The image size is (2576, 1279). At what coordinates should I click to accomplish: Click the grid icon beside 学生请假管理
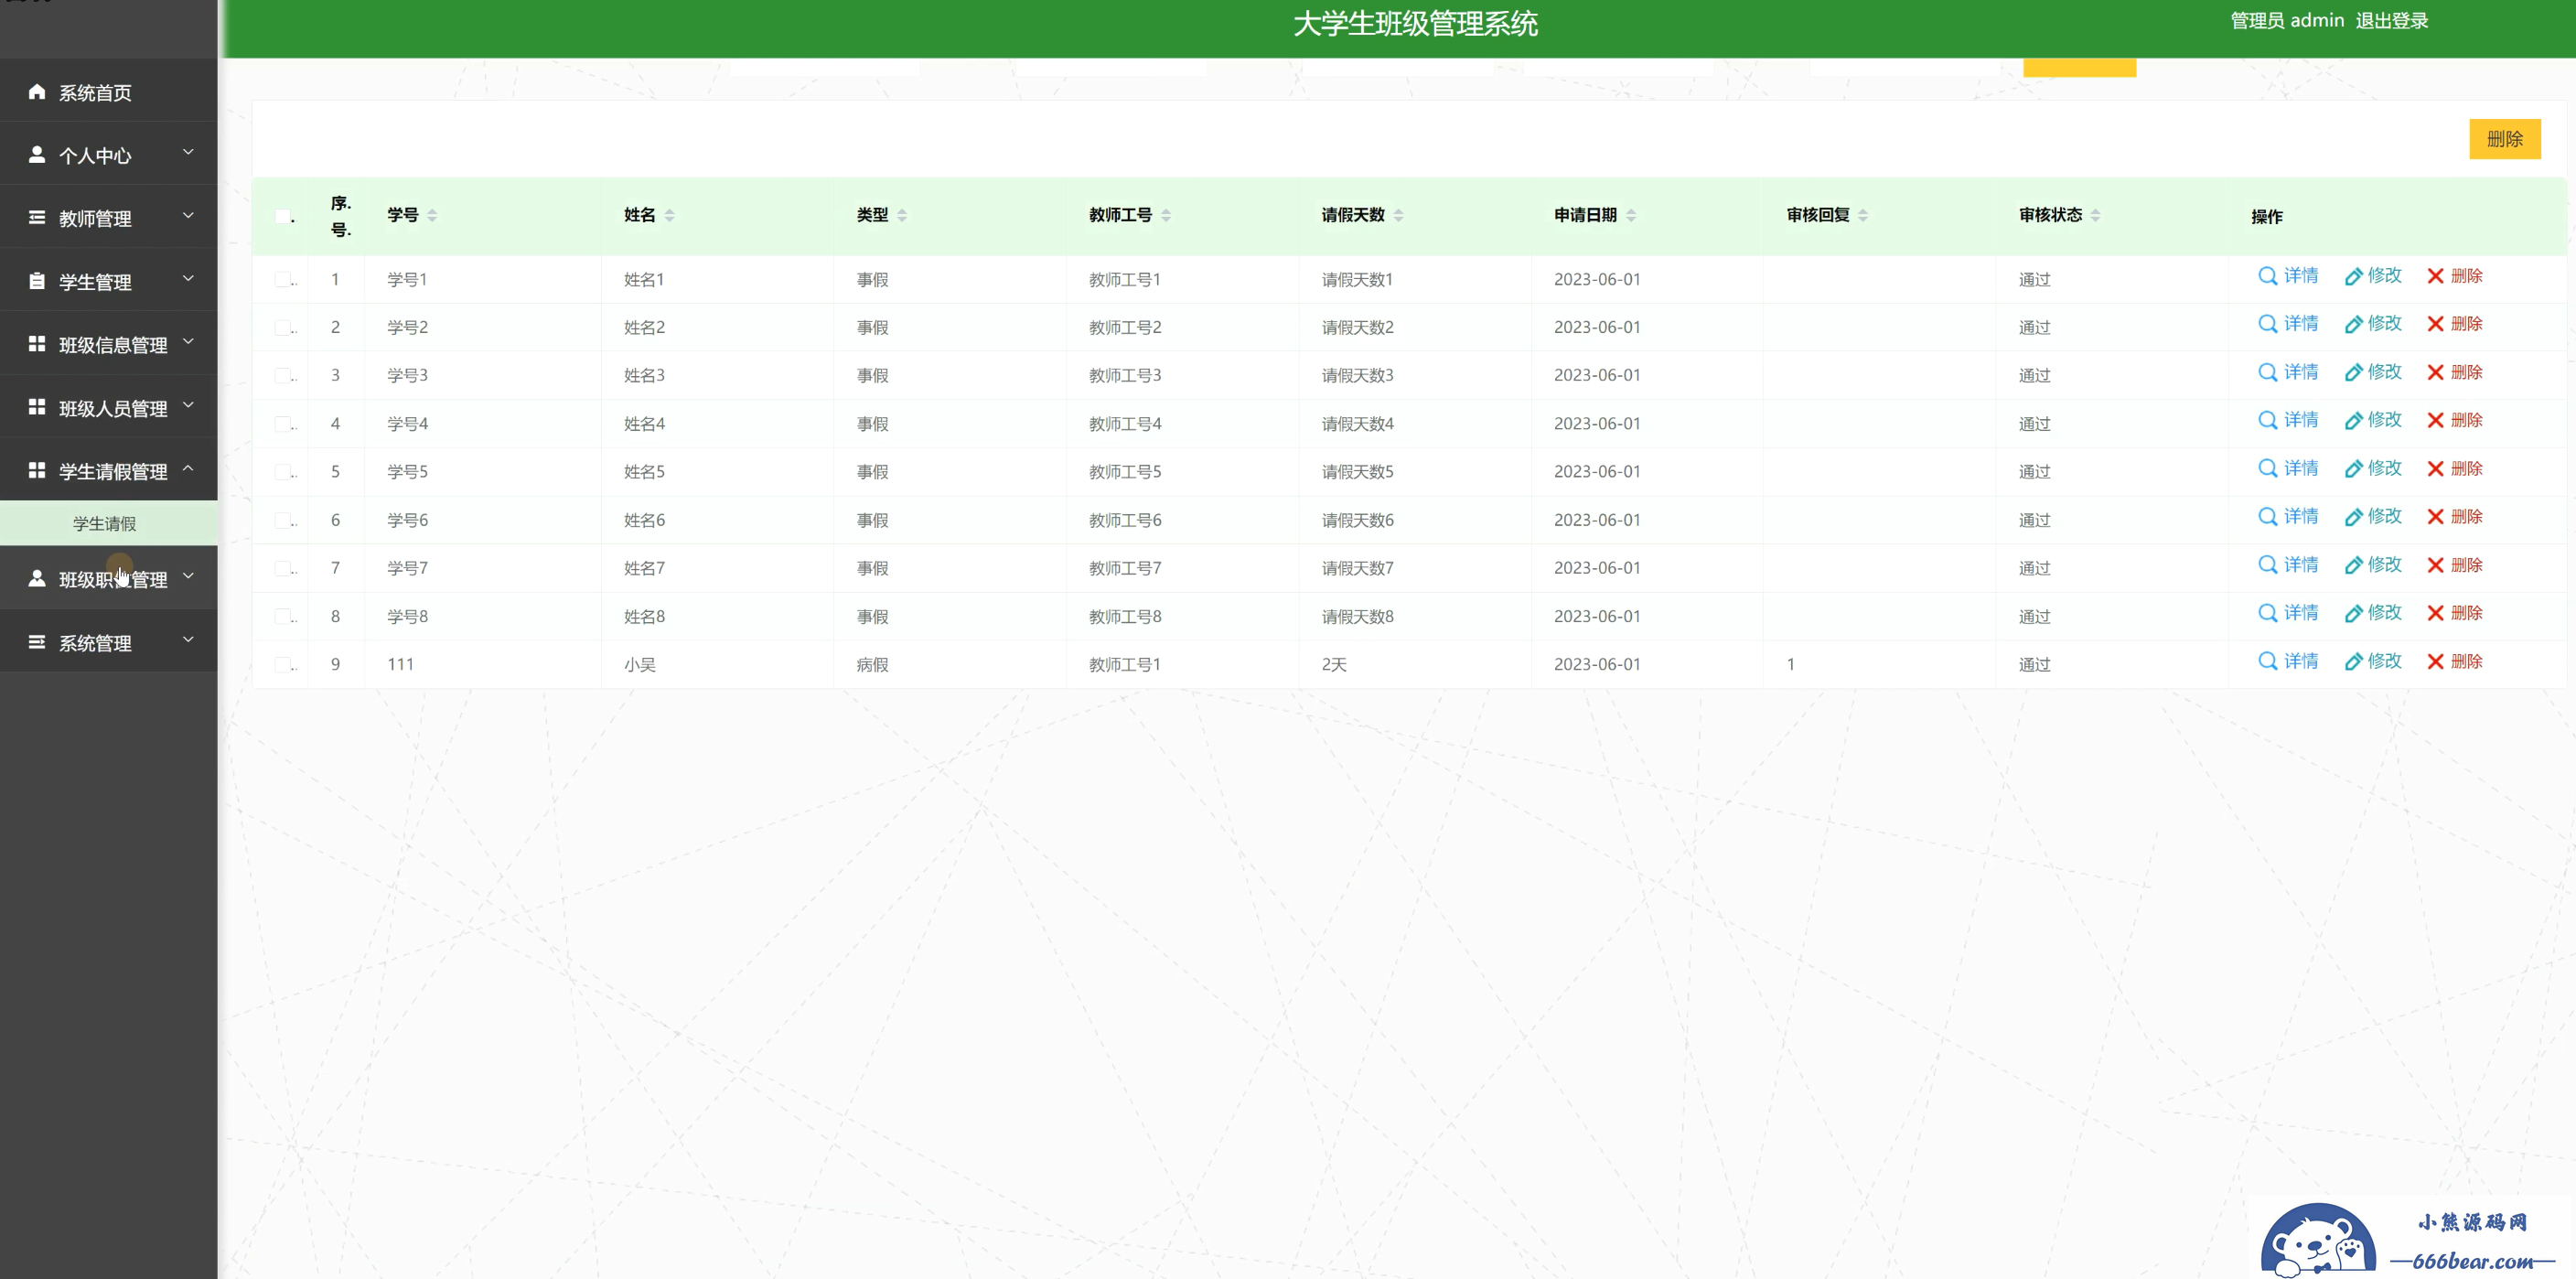[37, 470]
